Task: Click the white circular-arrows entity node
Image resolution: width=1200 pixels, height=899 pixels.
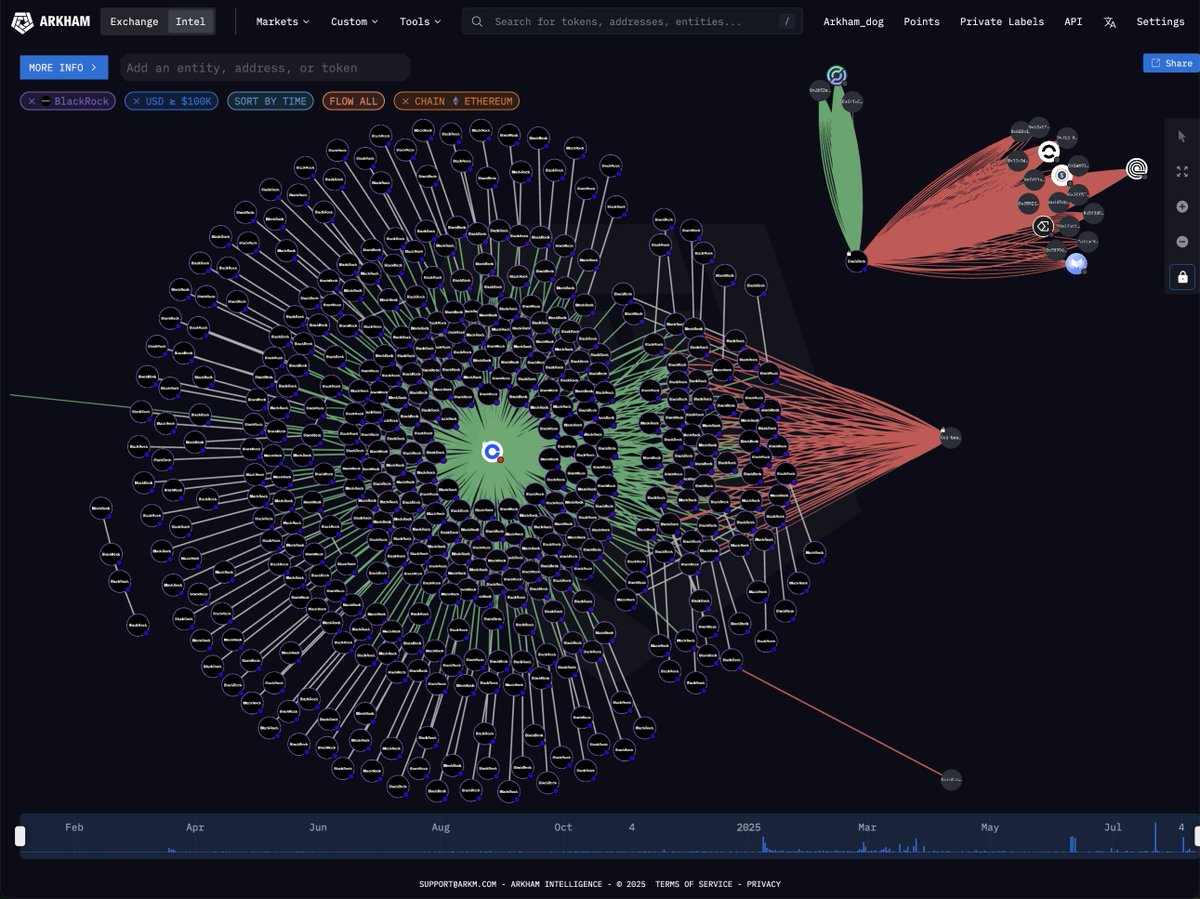Action: click(1048, 152)
